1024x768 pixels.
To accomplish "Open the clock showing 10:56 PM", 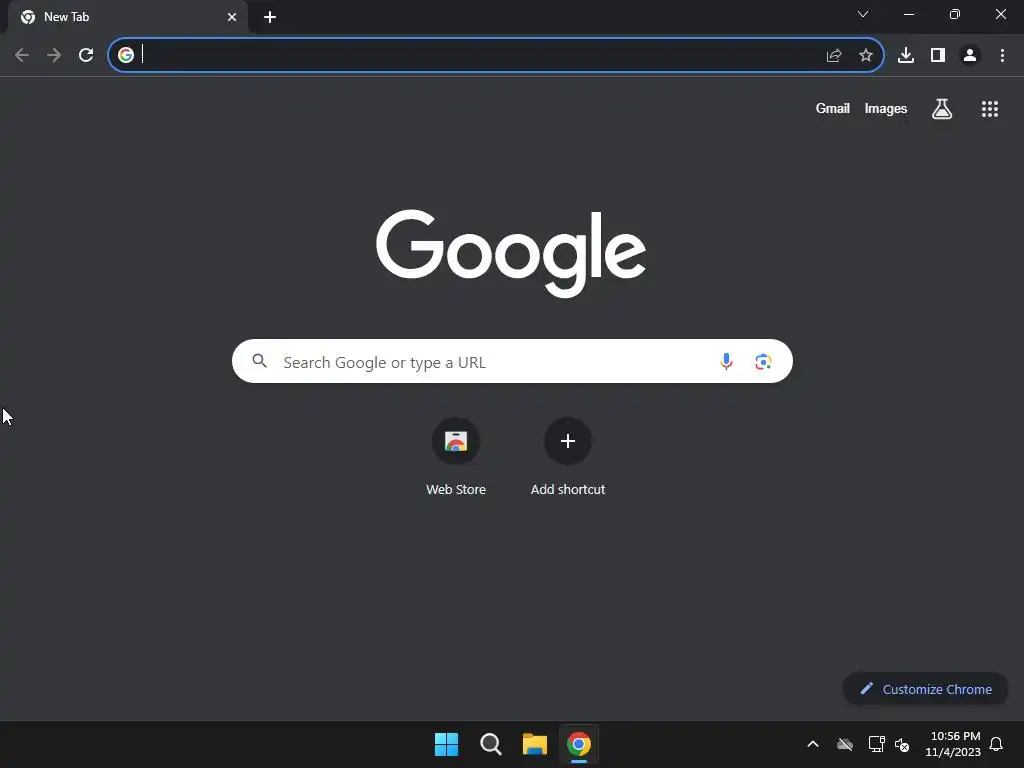I will point(953,744).
